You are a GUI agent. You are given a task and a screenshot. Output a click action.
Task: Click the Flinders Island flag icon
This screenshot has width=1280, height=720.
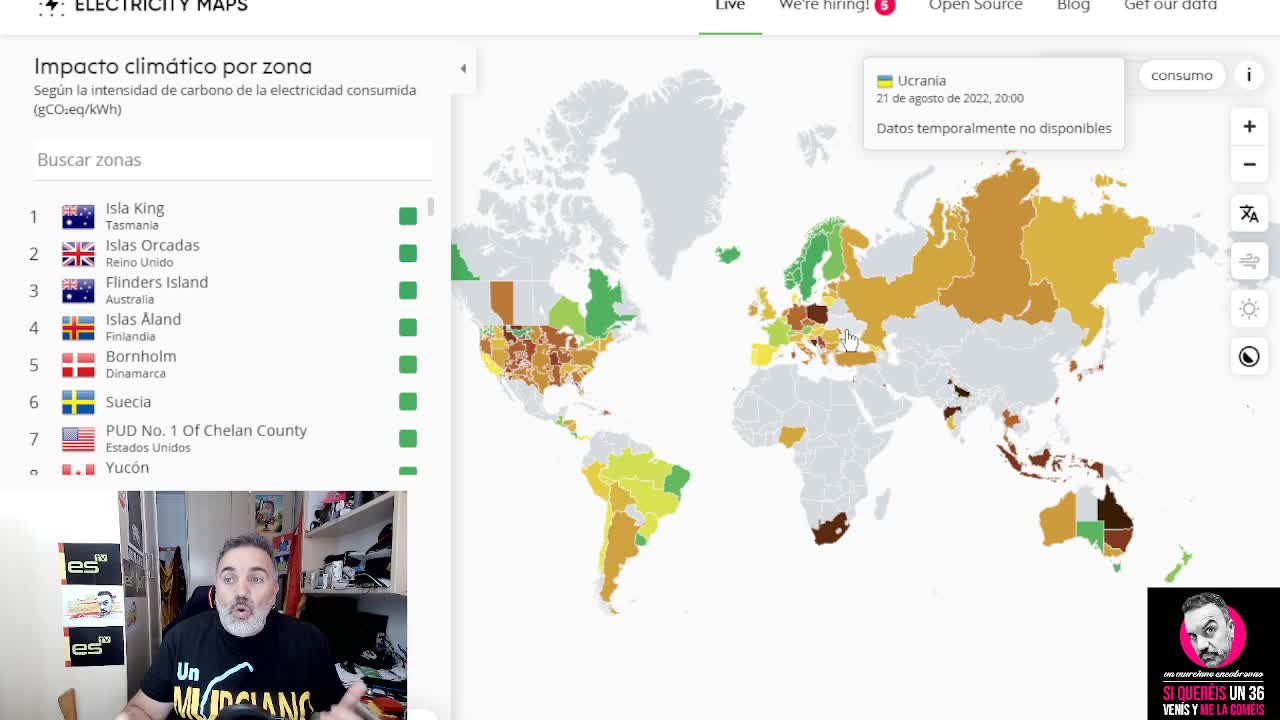click(x=78, y=290)
